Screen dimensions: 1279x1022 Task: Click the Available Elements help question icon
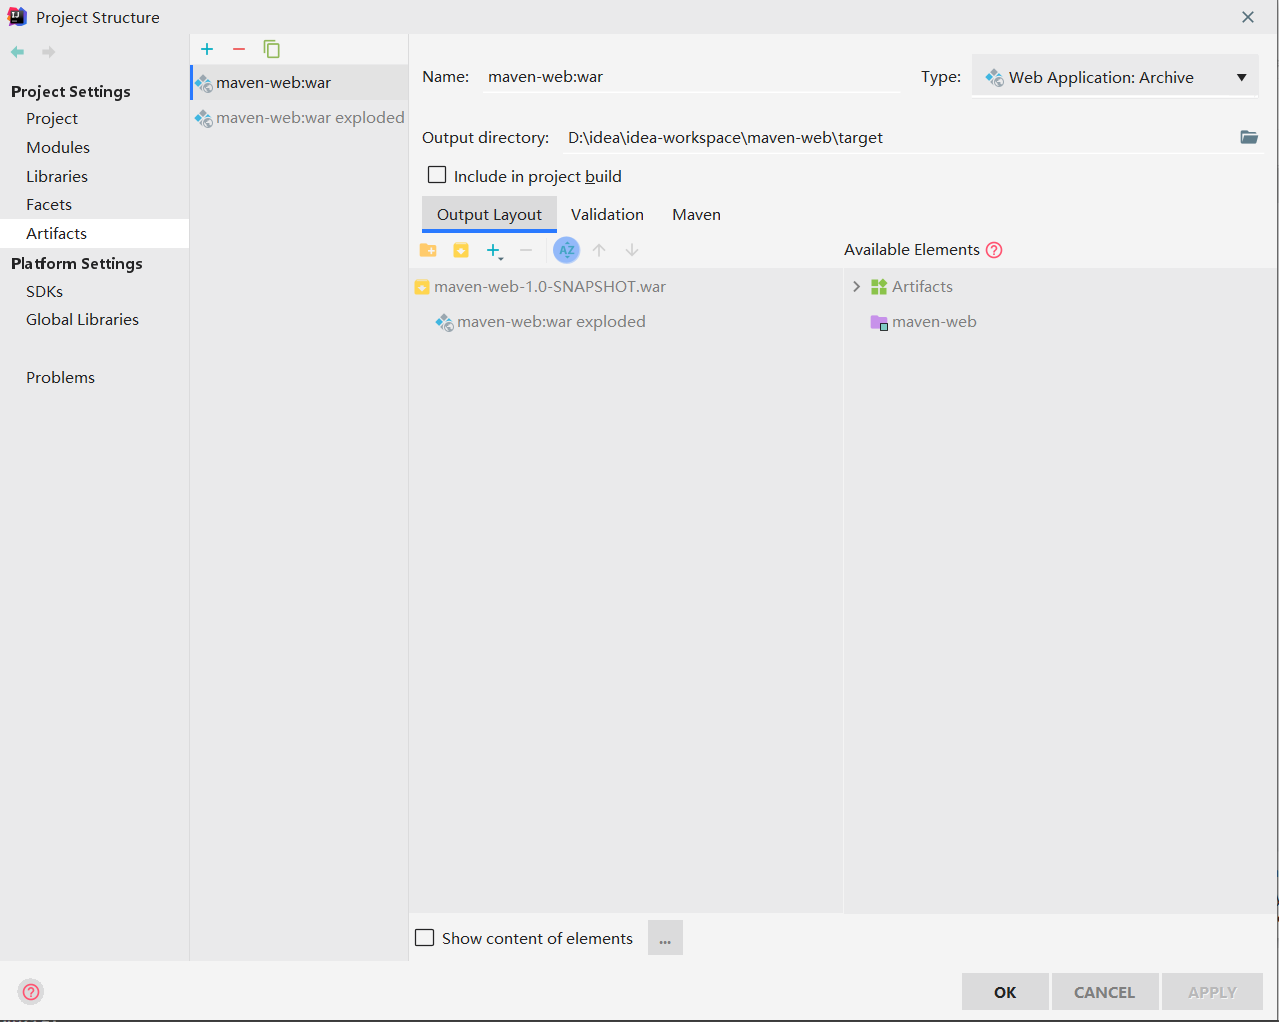pos(994,250)
